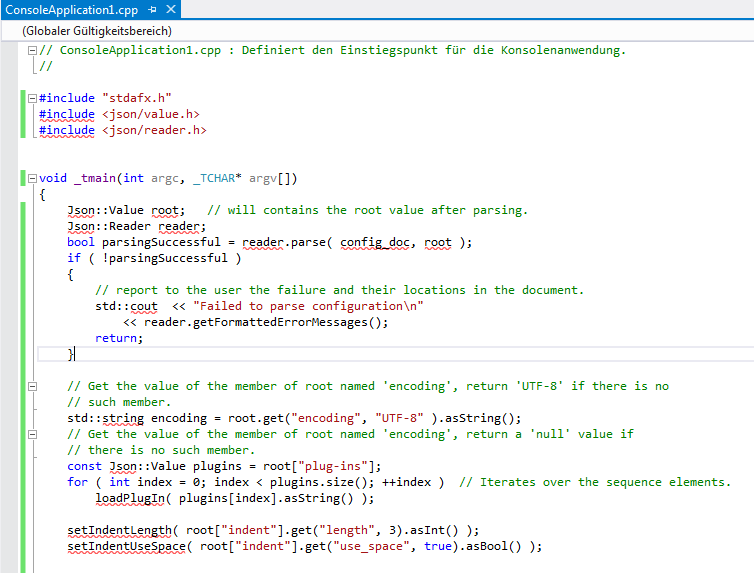Click the "UTF-8" string literal

[x=399, y=418]
